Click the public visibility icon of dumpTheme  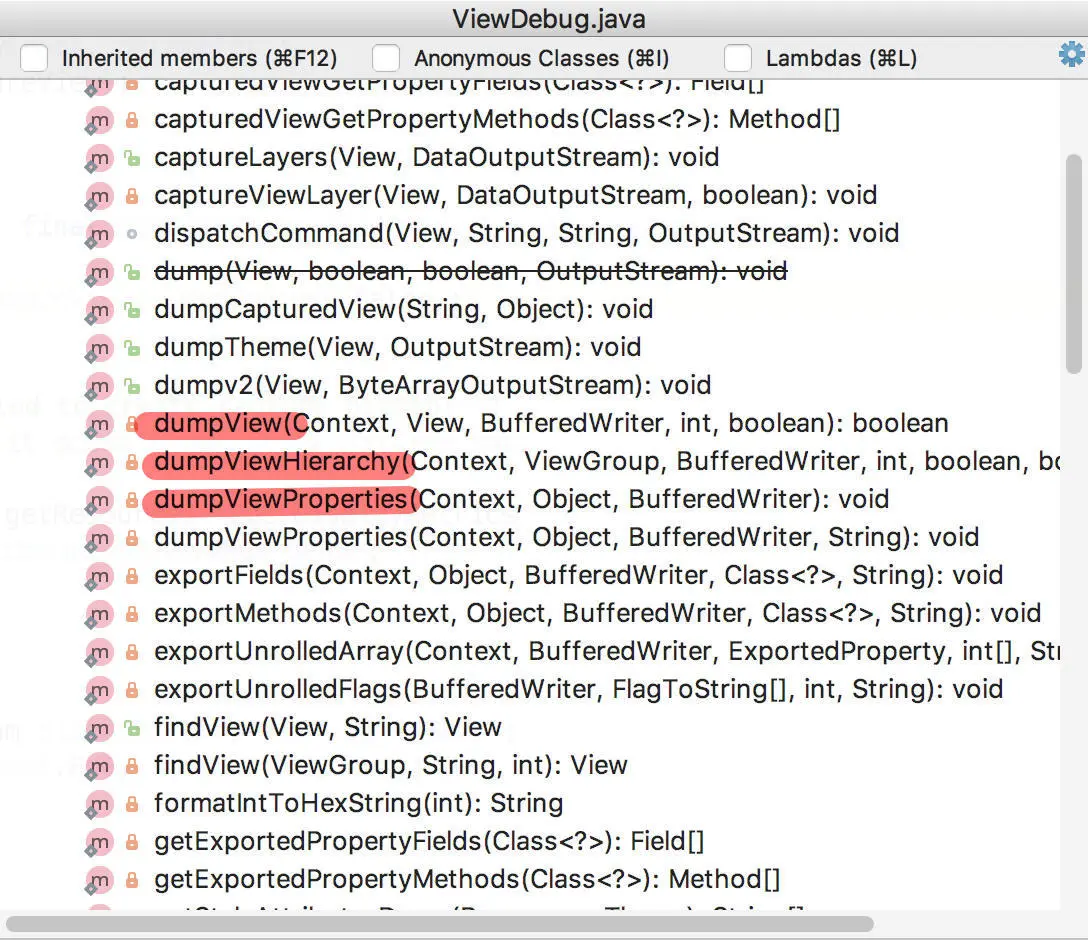[x=132, y=348]
